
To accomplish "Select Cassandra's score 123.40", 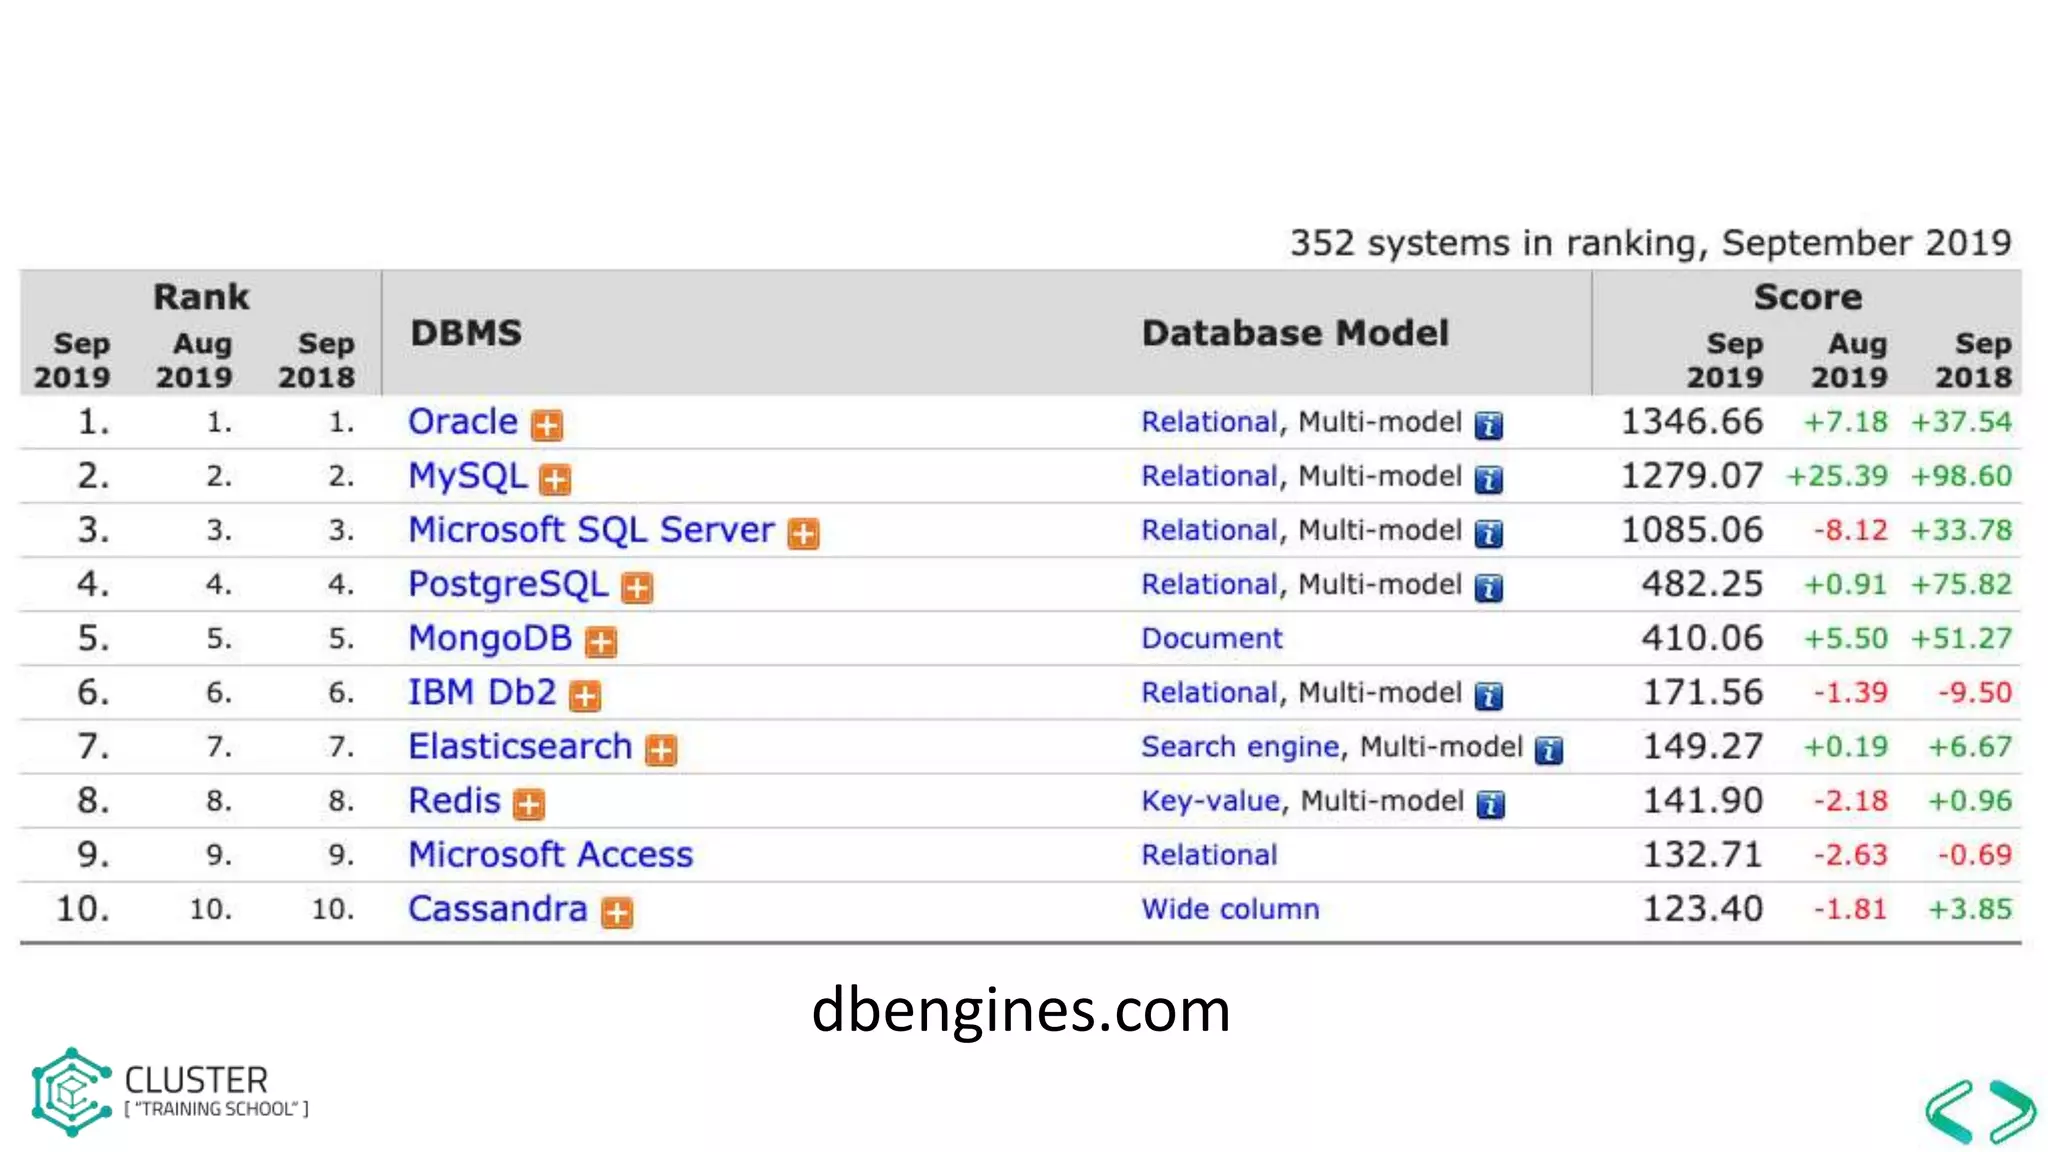I will [1703, 909].
